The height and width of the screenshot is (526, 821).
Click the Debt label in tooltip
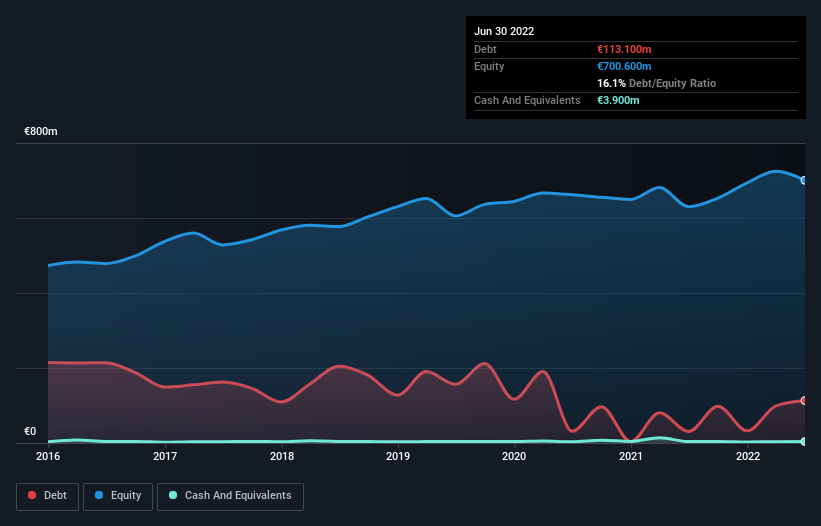pos(485,49)
